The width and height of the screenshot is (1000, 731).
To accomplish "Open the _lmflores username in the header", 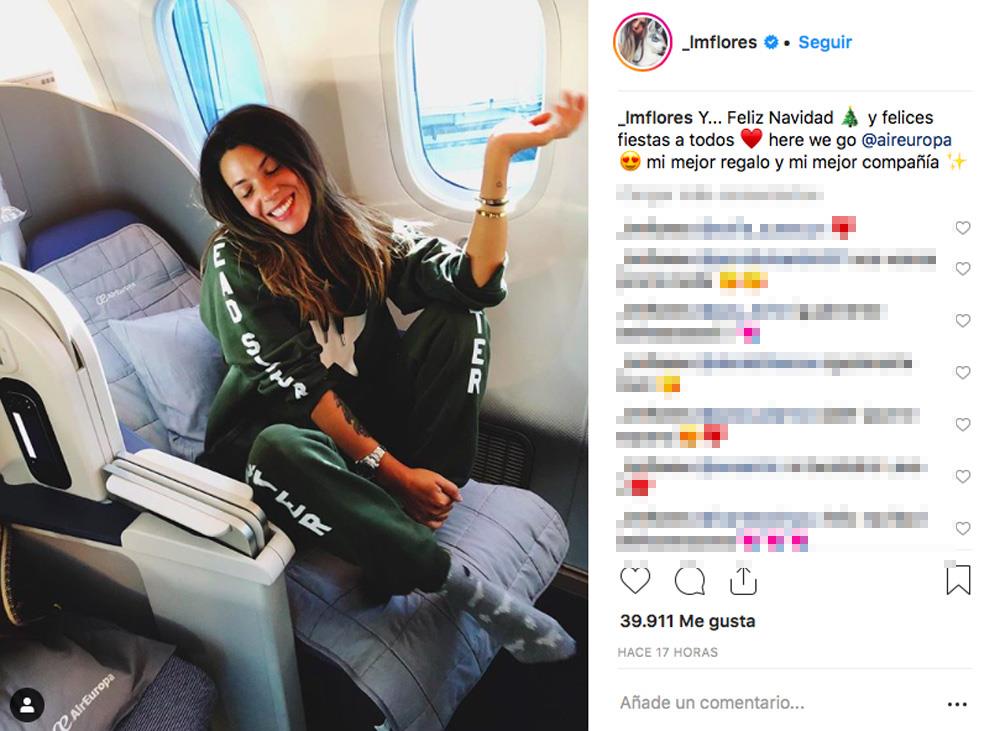I will tap(719, 42).
